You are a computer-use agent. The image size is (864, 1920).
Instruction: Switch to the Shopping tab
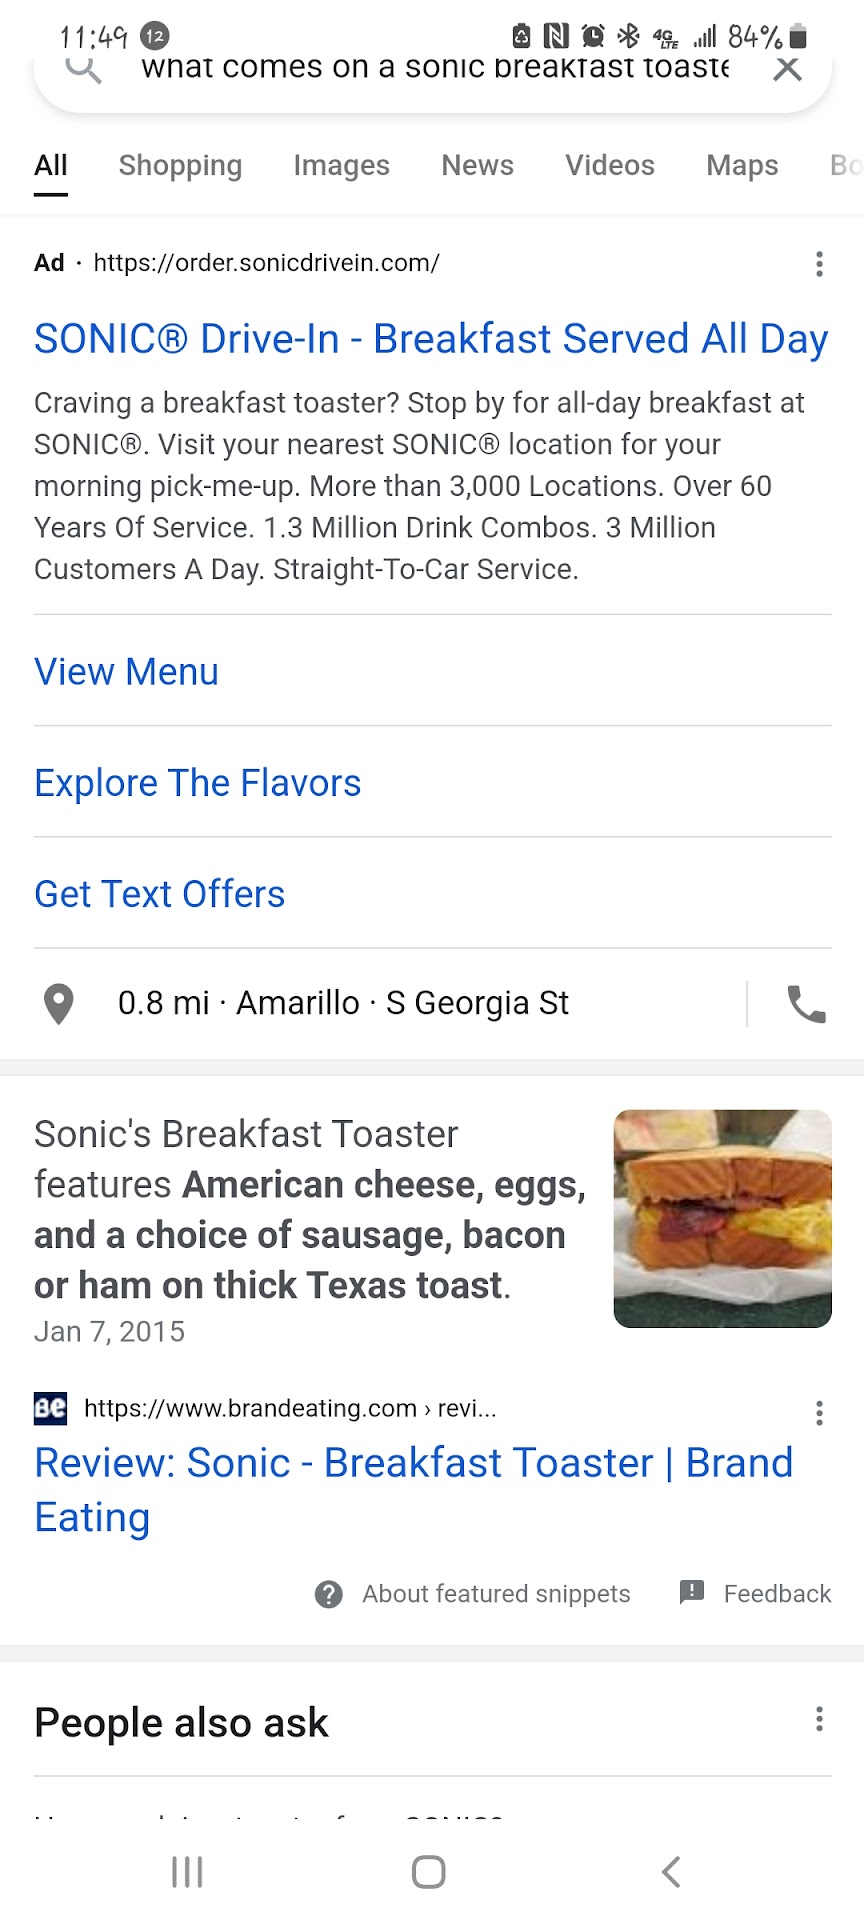(x=180, y=165)
